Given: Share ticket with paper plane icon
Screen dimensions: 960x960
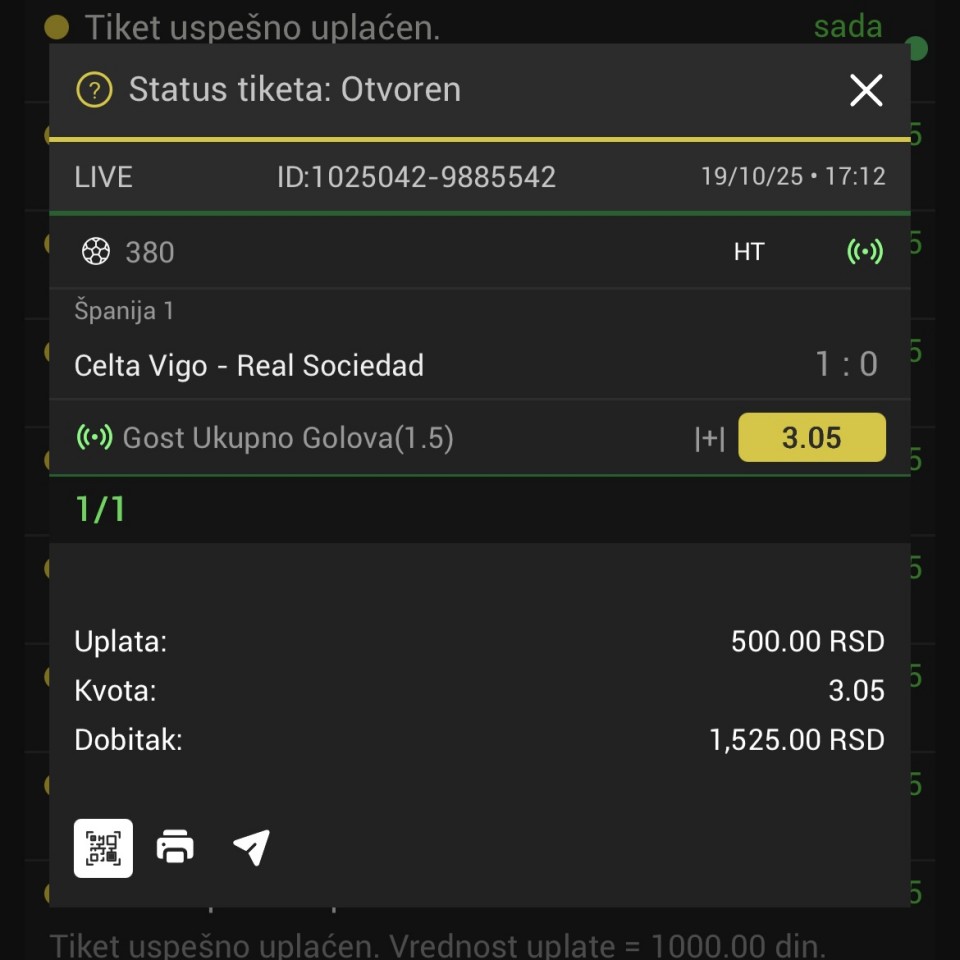Looking at the screenshot, I should click(x=251, y=848).
